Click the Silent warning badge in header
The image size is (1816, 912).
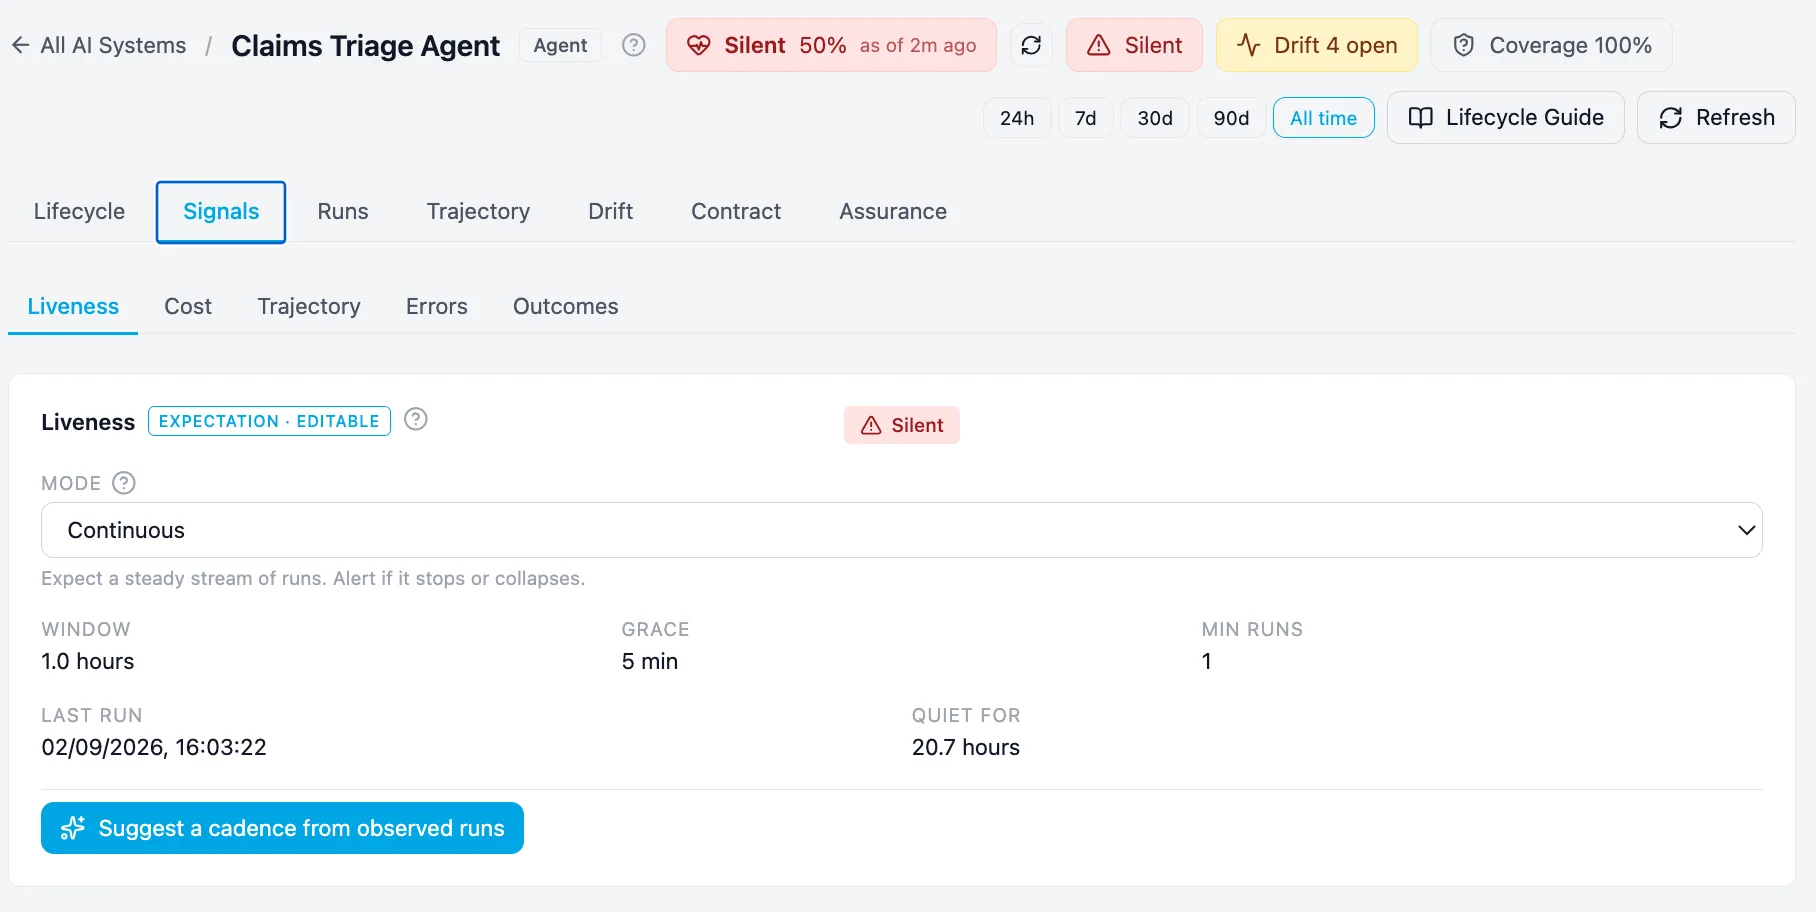tap(1134, 45)
